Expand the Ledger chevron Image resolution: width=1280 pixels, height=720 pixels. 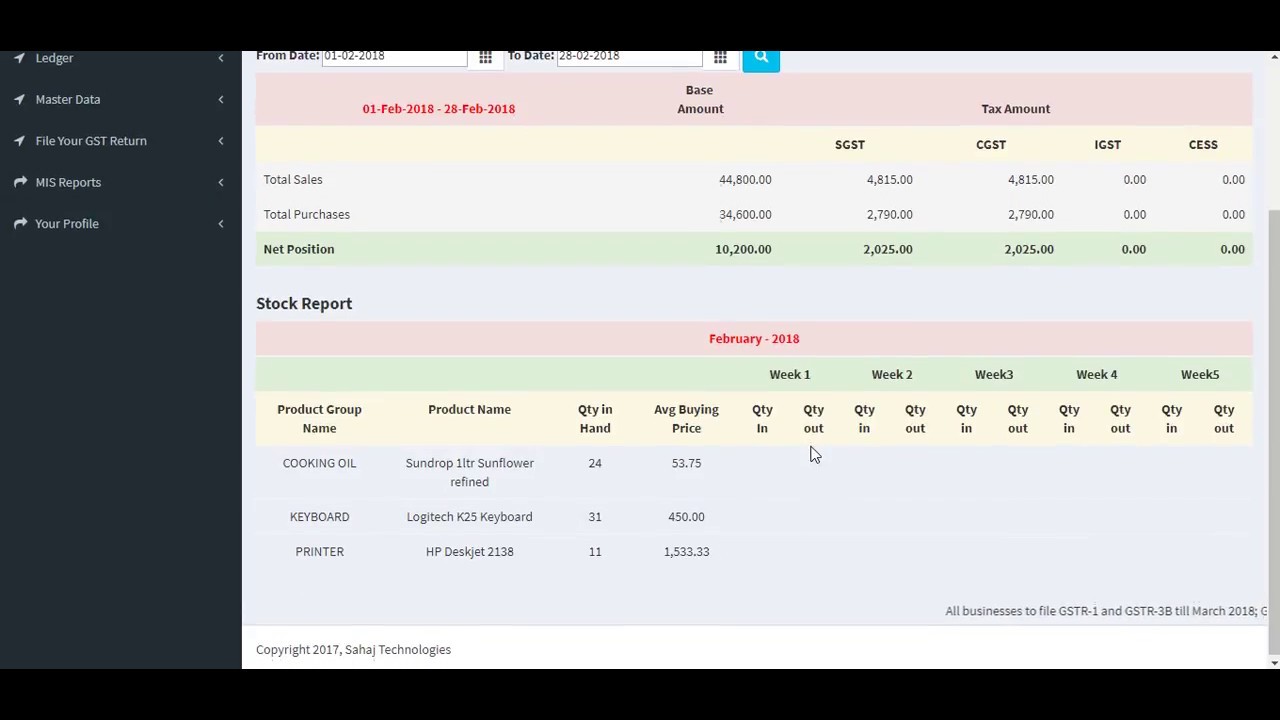click(x=221, y=58)
